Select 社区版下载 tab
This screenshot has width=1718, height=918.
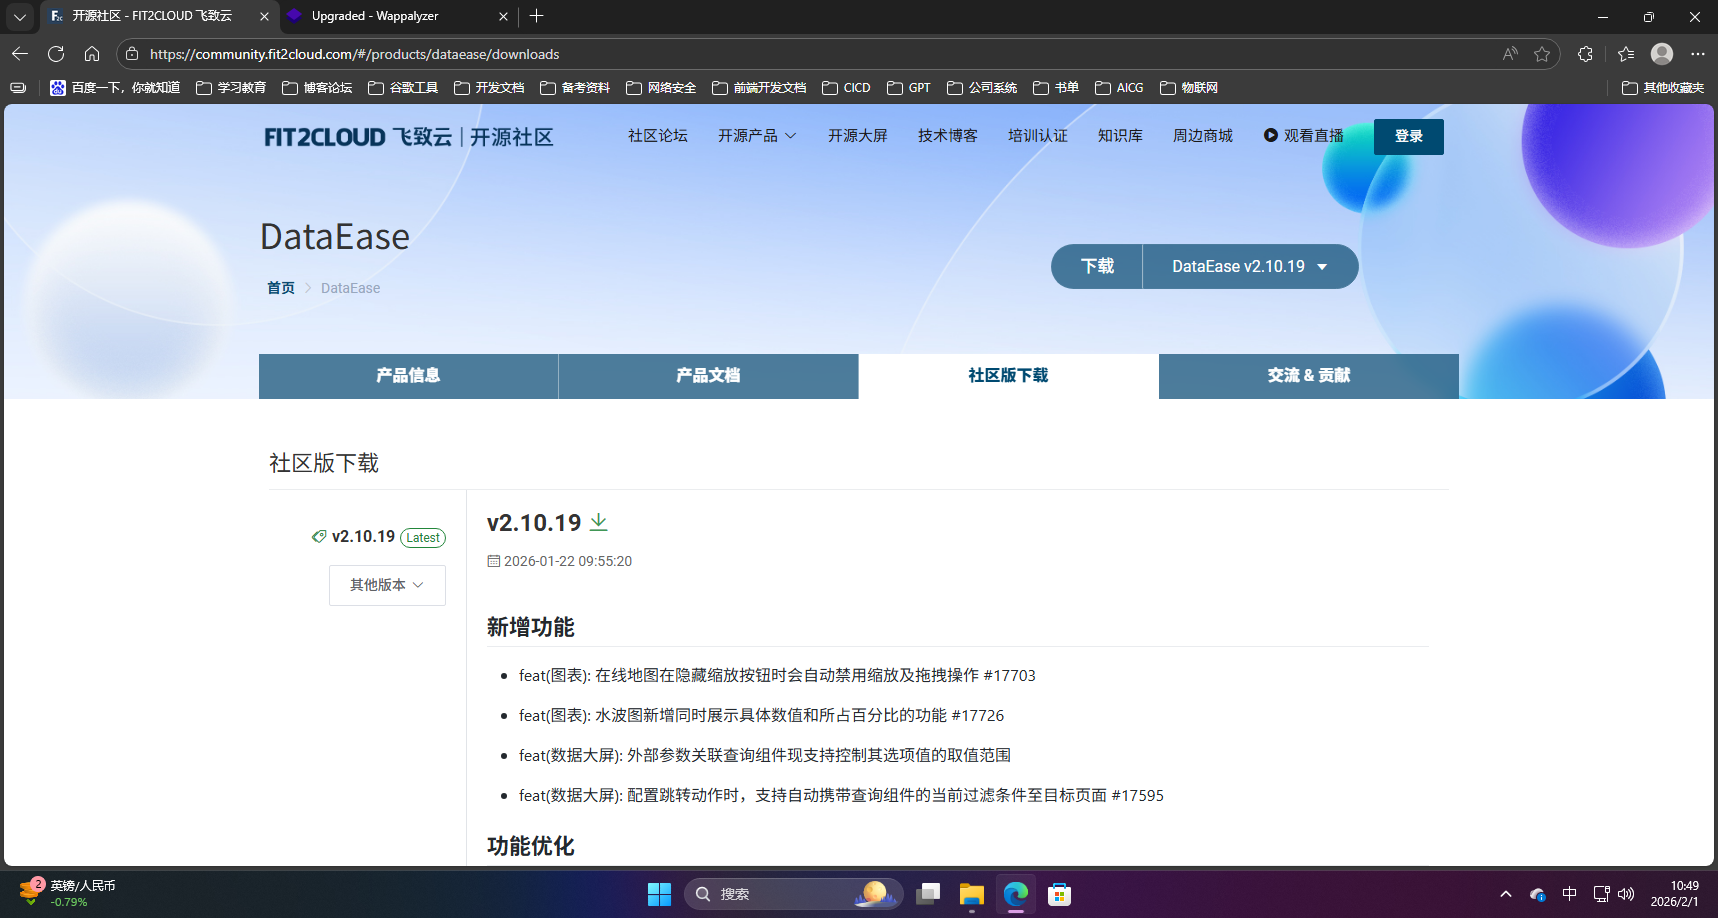[x=1008, y=376]
